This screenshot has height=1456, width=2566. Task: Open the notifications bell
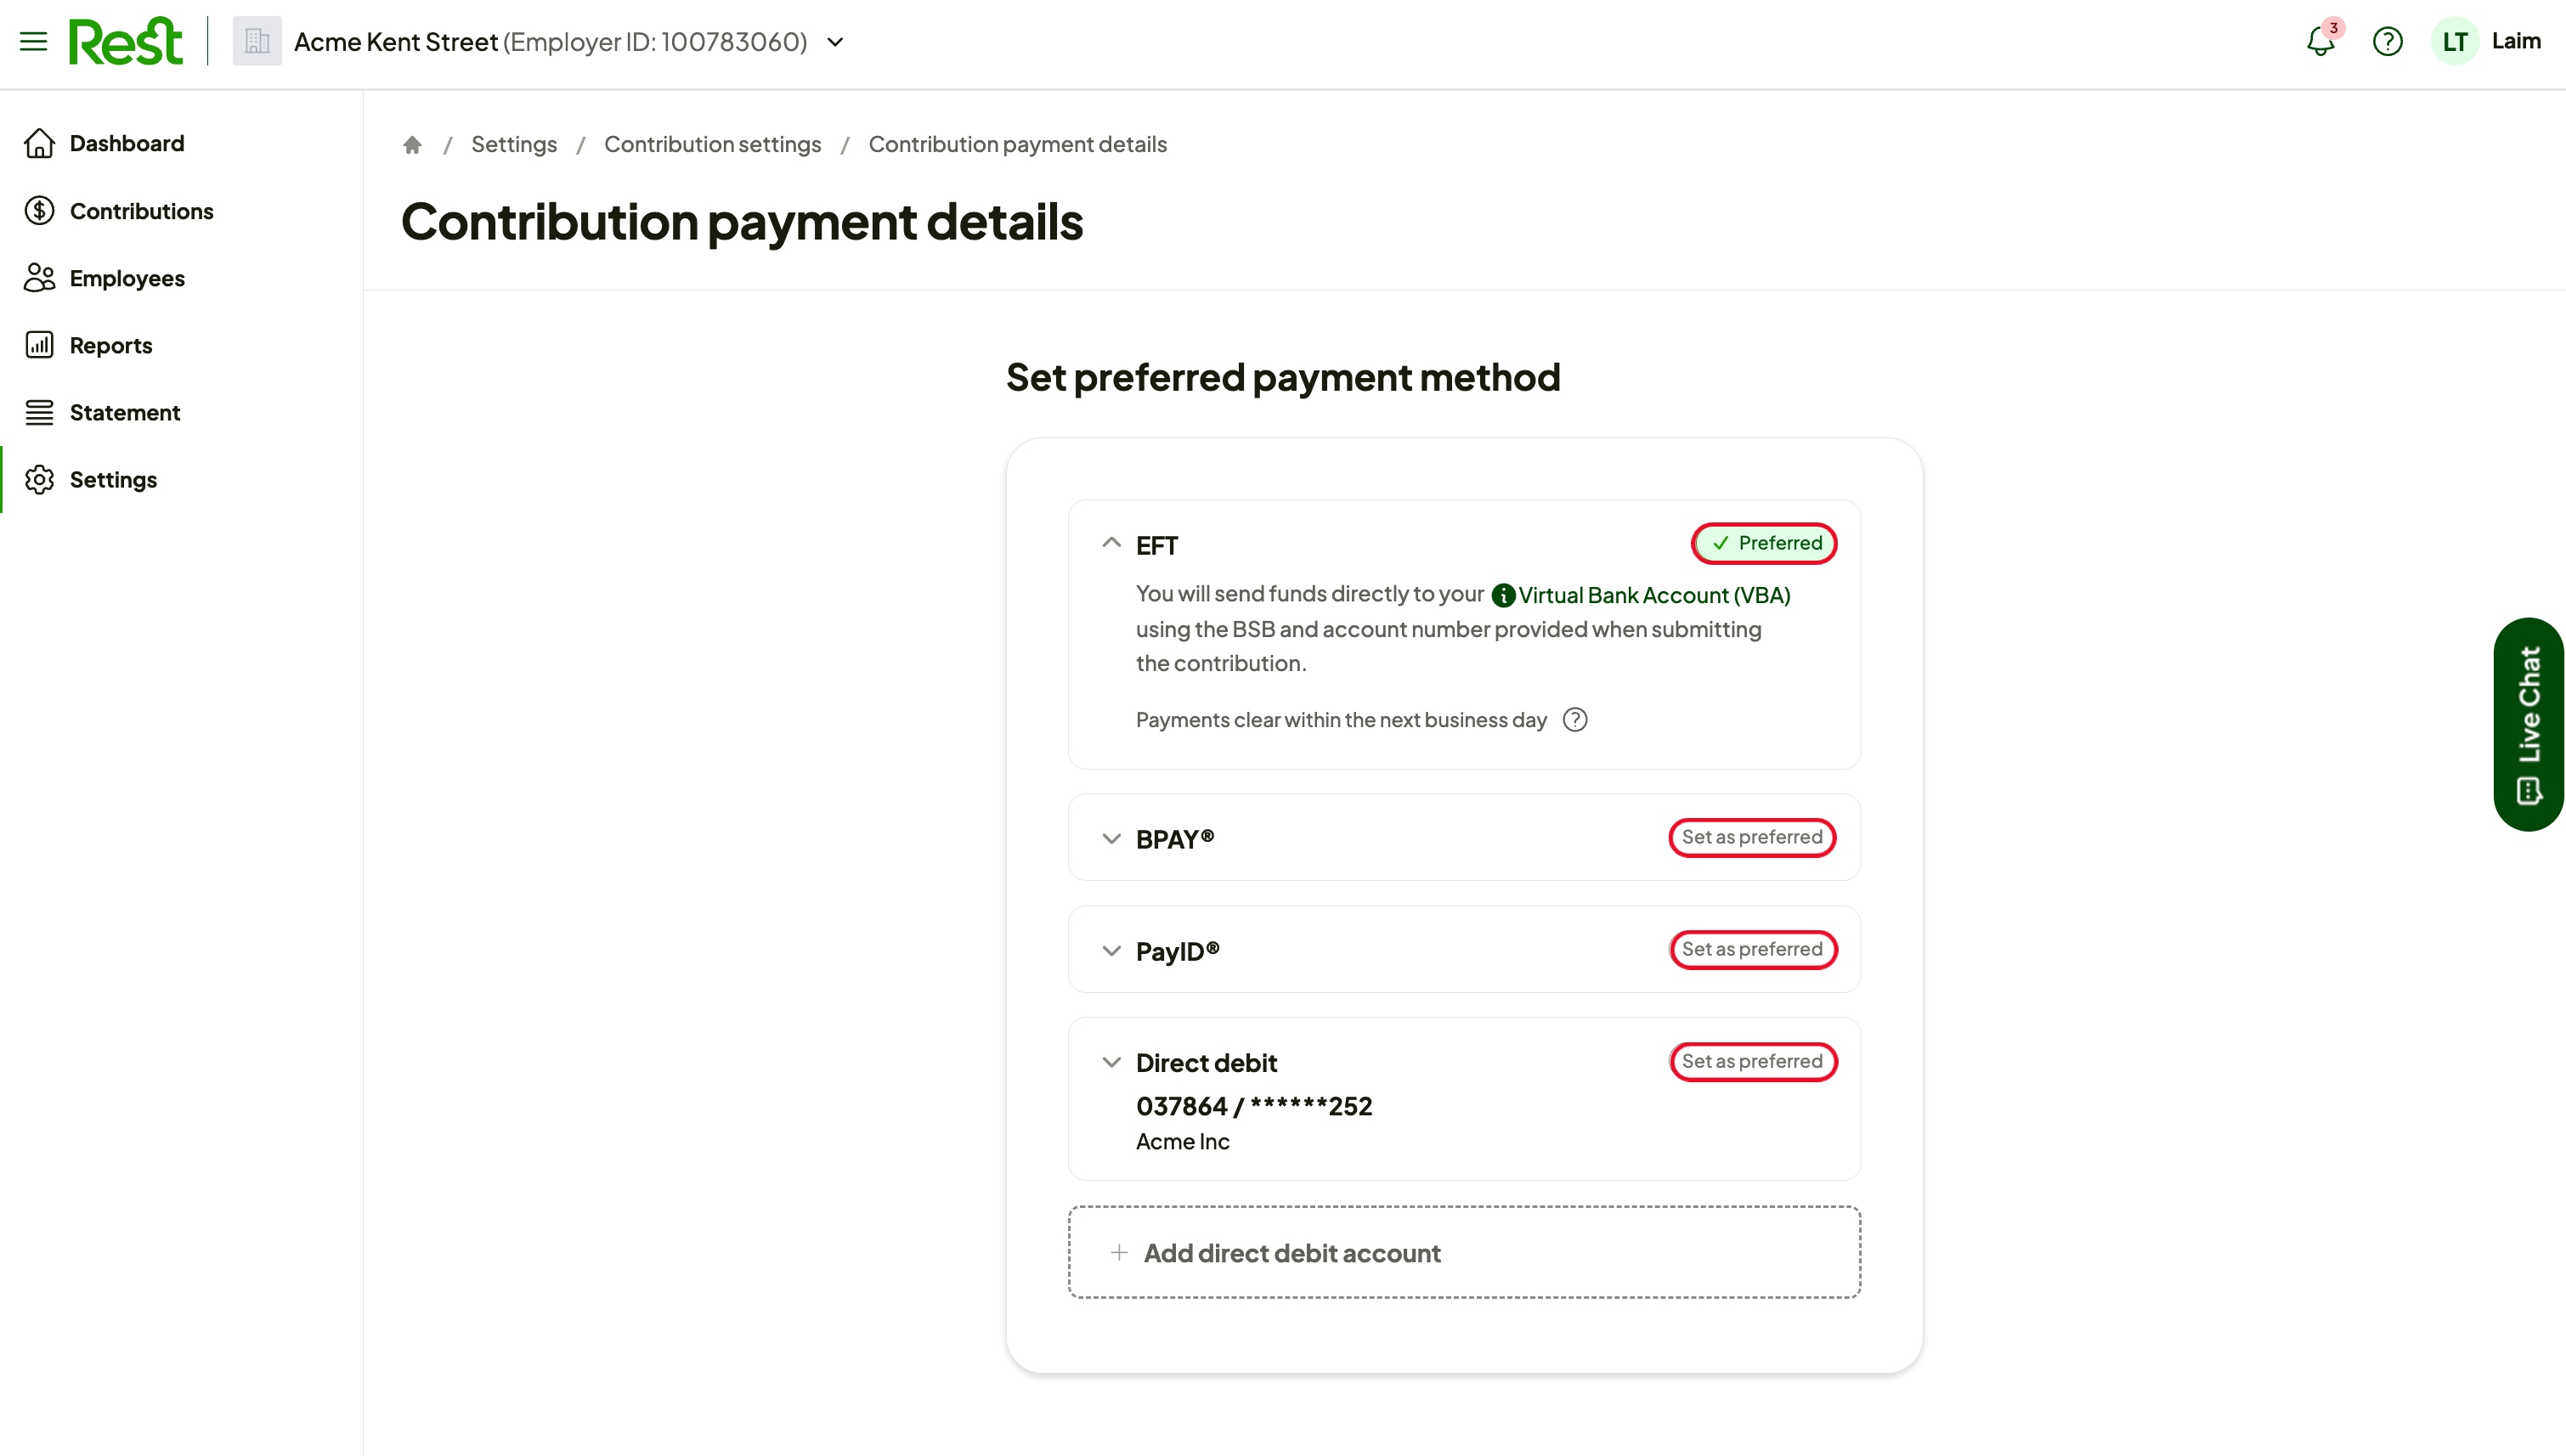2321,41
